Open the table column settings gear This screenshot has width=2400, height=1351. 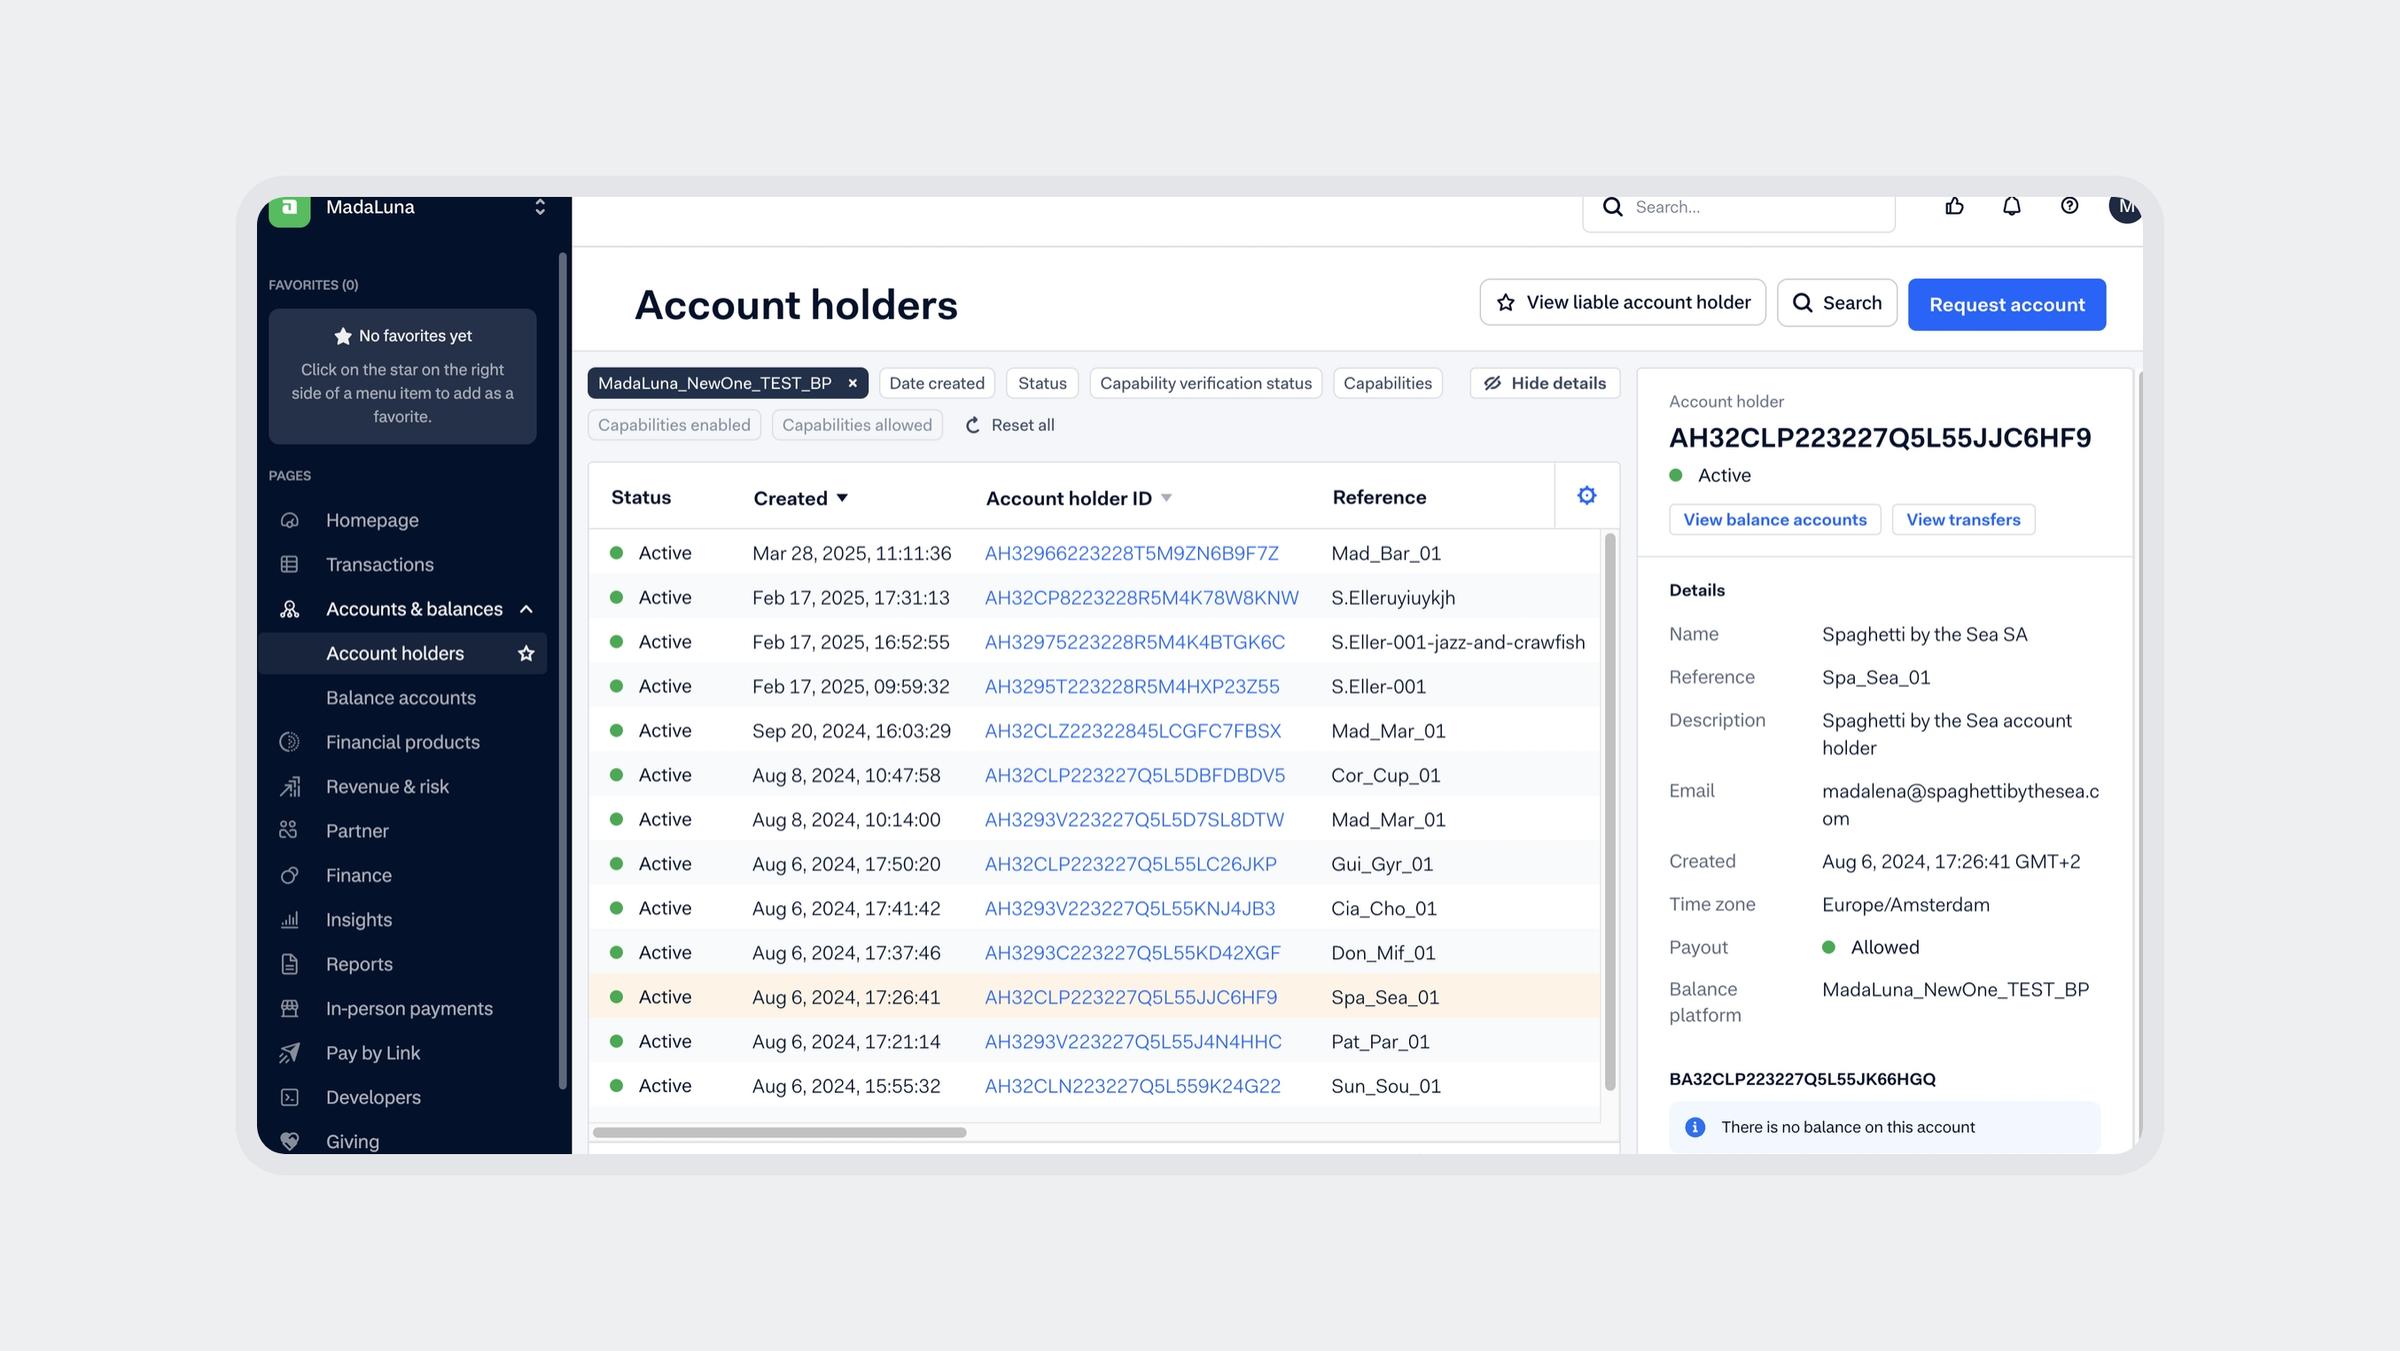pos(1586,494)
